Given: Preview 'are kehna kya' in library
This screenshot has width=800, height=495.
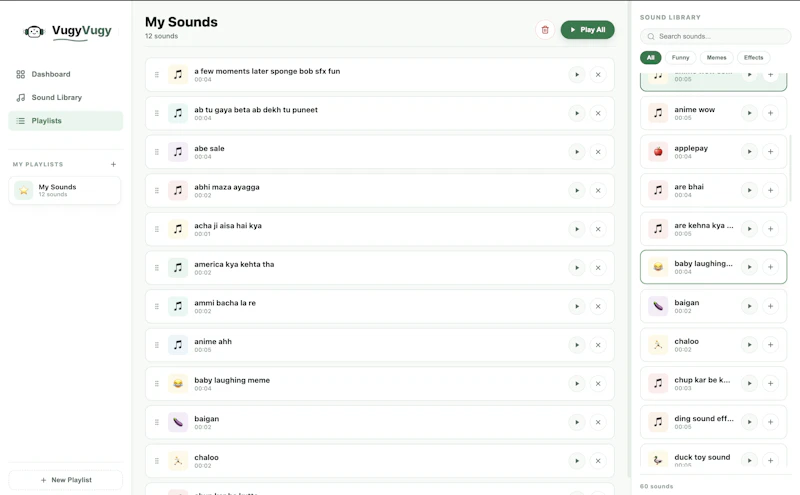Looking at the screenshot, I should (x=749, y=229).
